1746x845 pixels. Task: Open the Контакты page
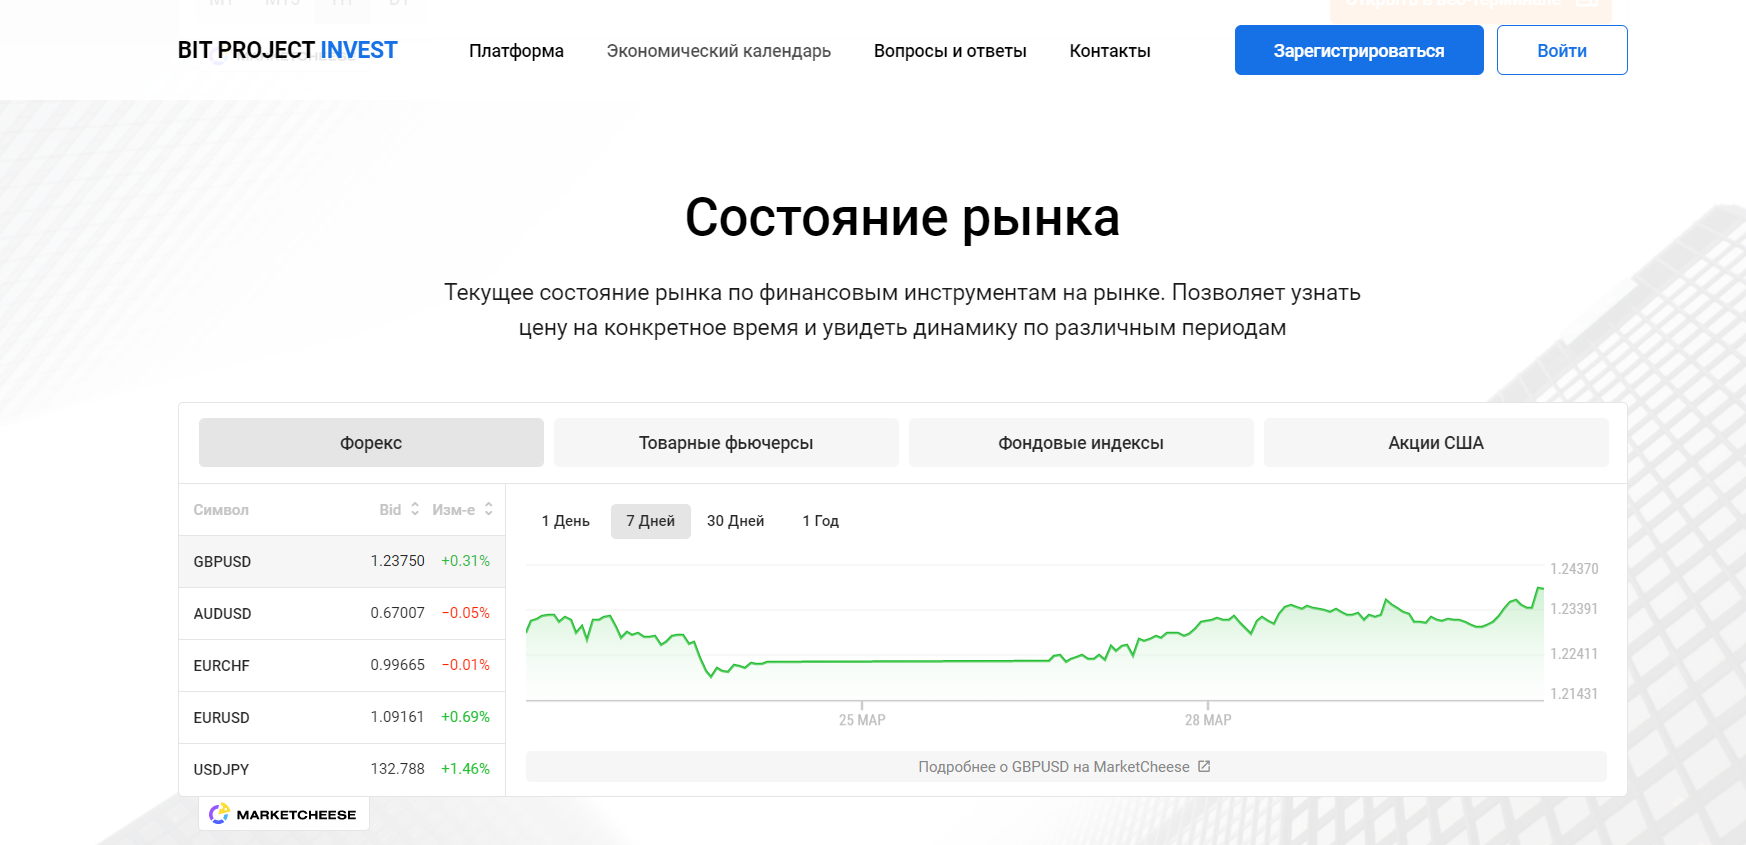1110,51
